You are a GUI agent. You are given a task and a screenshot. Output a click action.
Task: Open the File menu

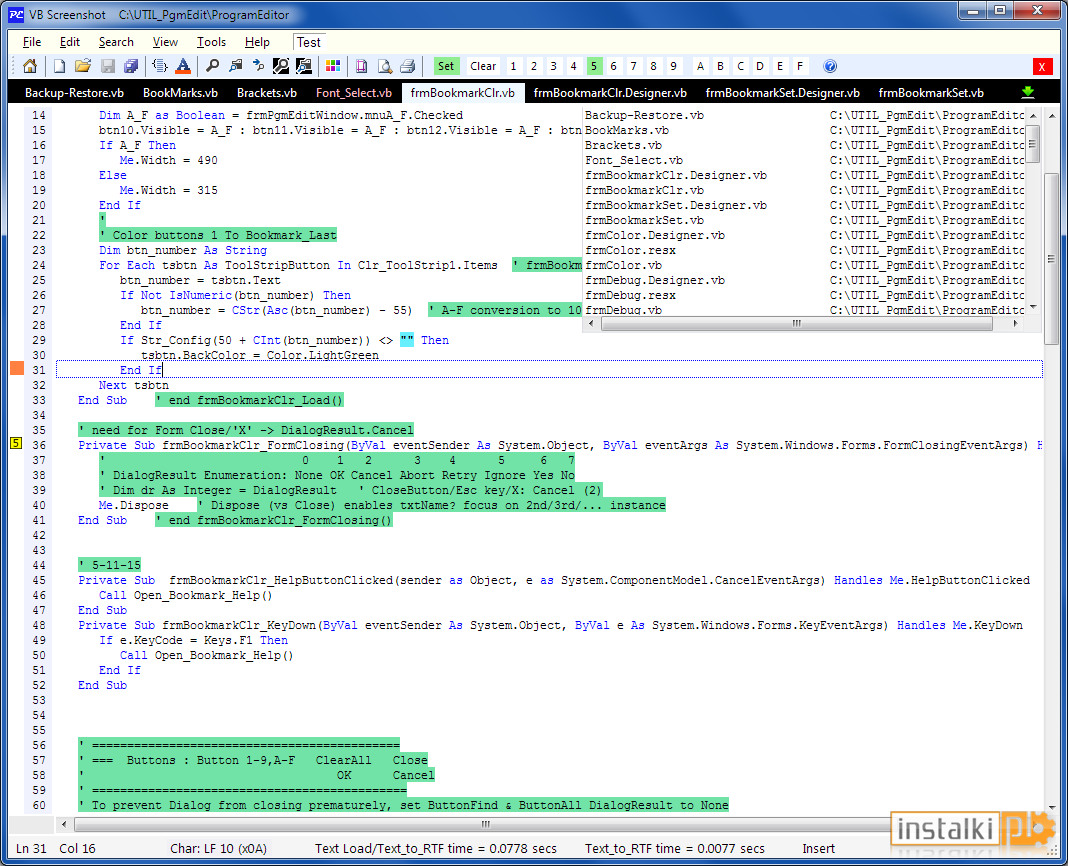(32, 42)
